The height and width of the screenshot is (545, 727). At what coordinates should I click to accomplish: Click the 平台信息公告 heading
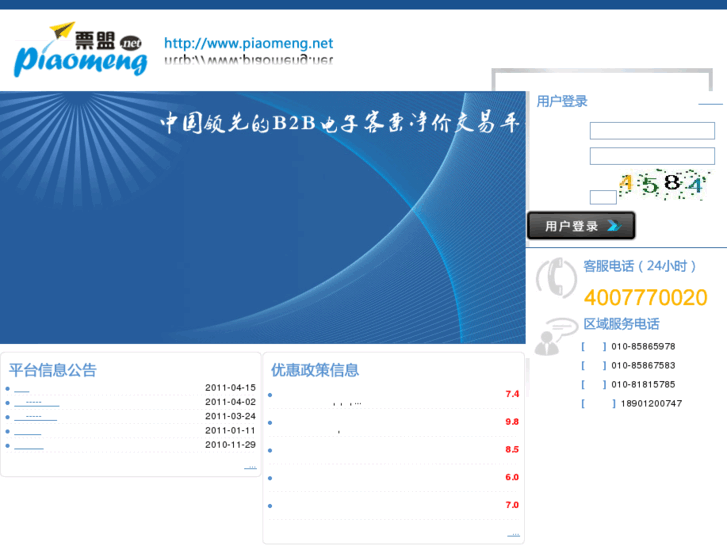click(x=52, y=370)
